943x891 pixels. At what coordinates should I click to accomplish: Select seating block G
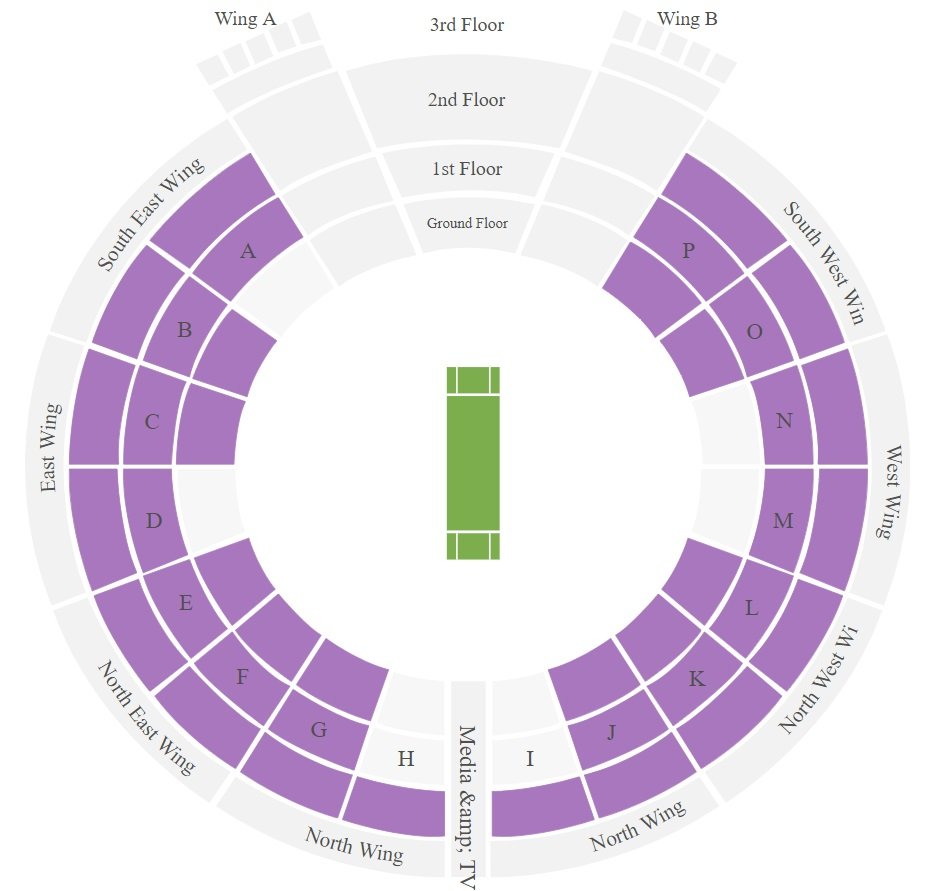(318, 729)
